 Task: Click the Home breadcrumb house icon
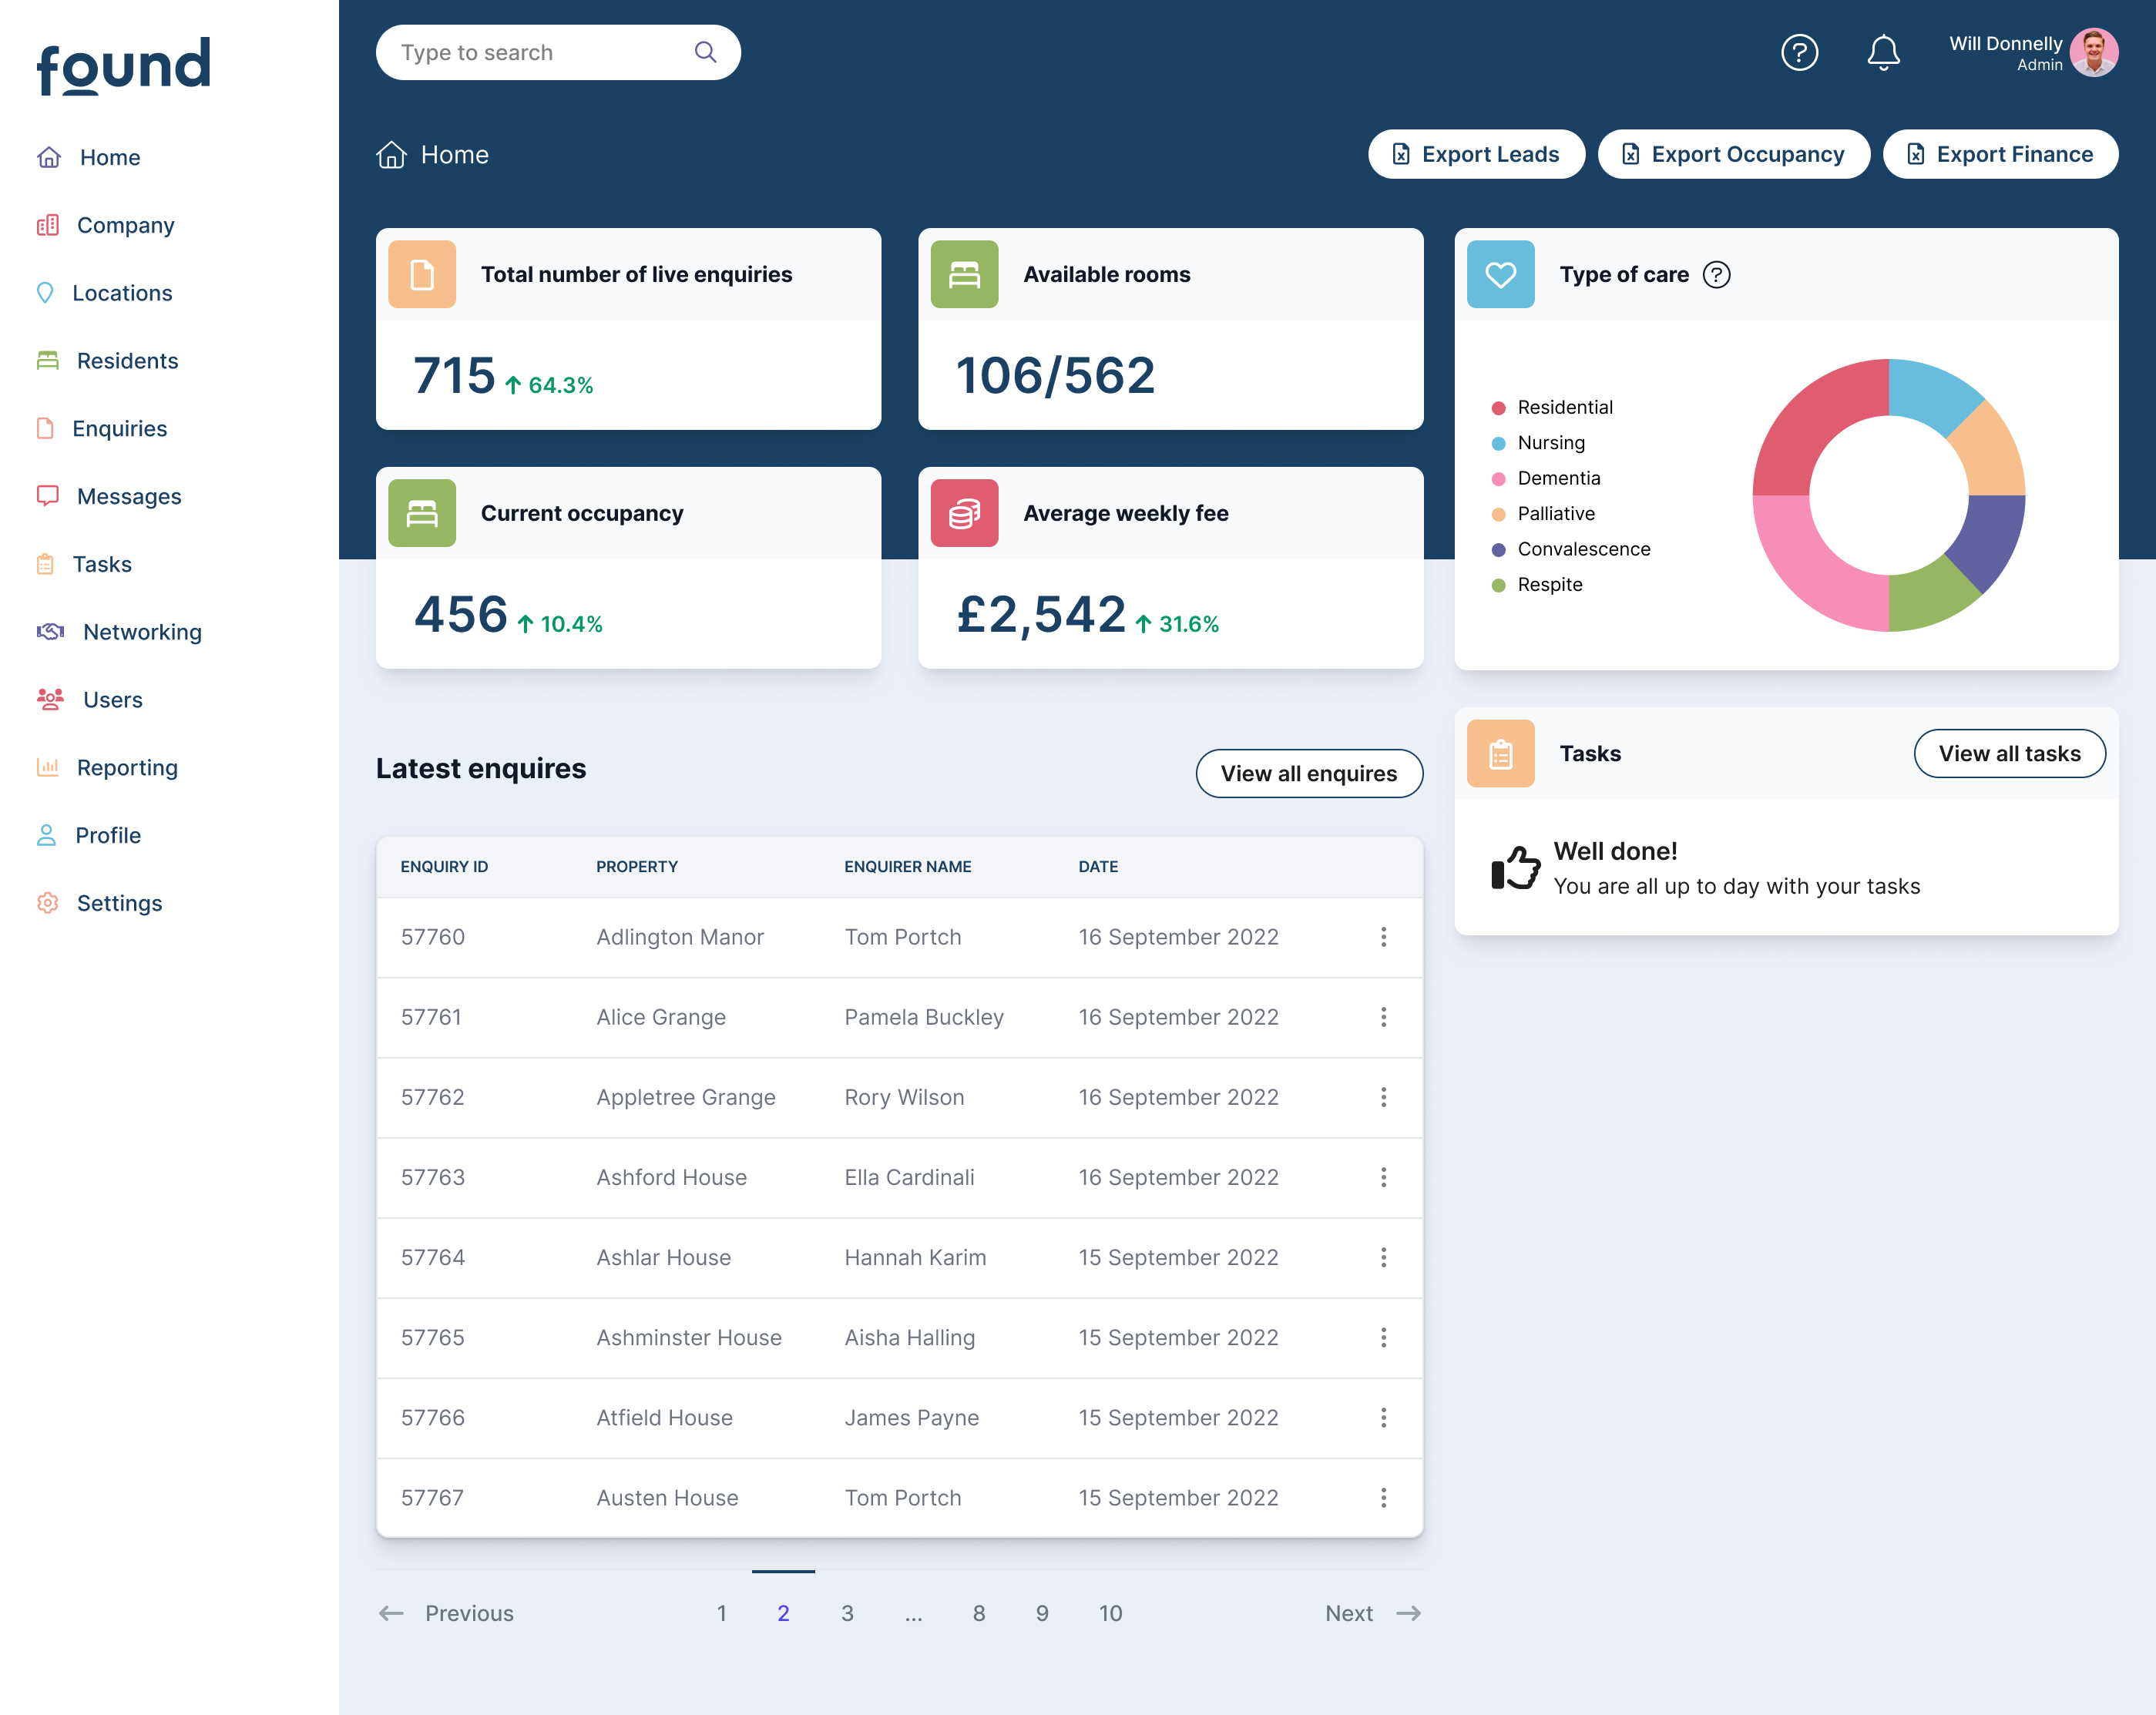pyautogui.click(x=391, y=154)
